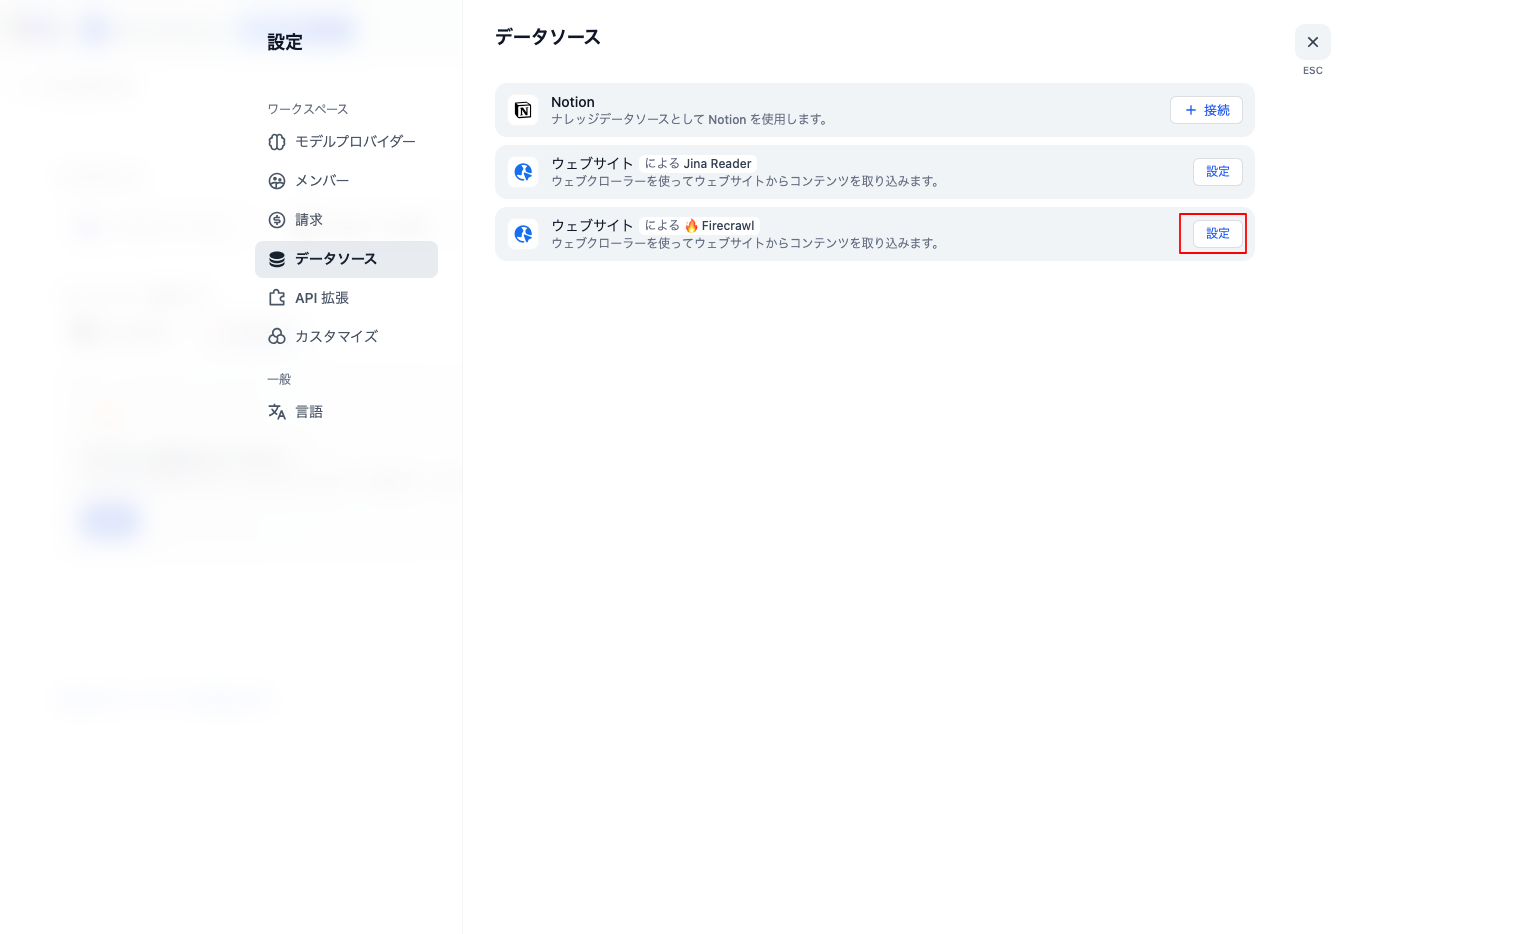Click the model provider brain icon
This screenshot has height=934, width=1526.
277,142
